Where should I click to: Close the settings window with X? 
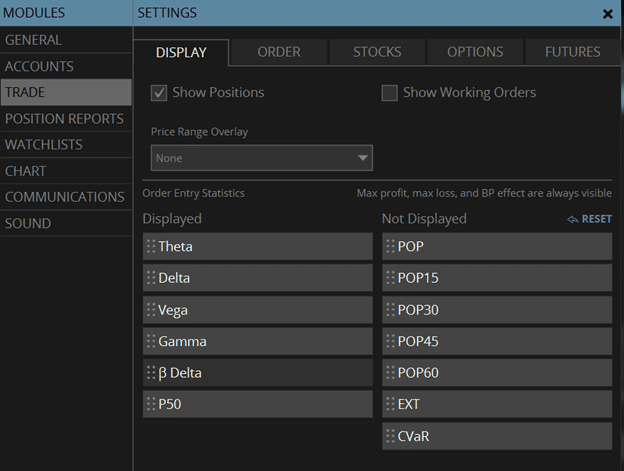point(608,14)
